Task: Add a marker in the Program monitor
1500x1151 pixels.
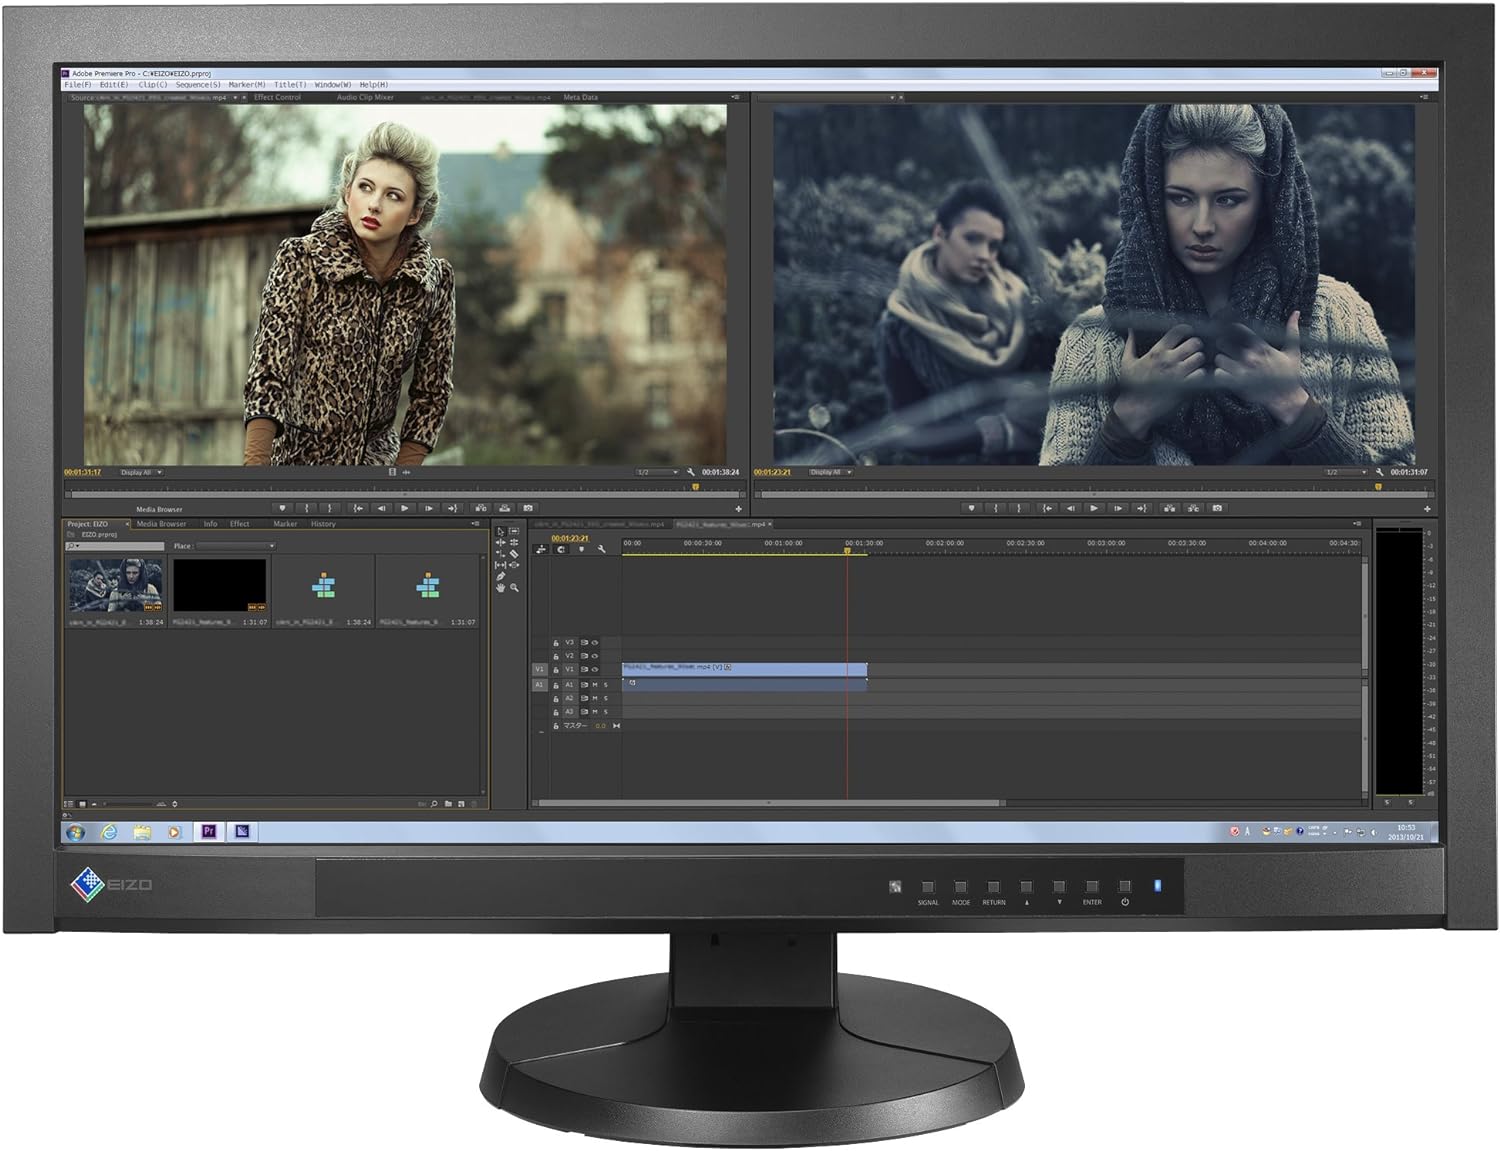Action: click(x=972, y=508)
